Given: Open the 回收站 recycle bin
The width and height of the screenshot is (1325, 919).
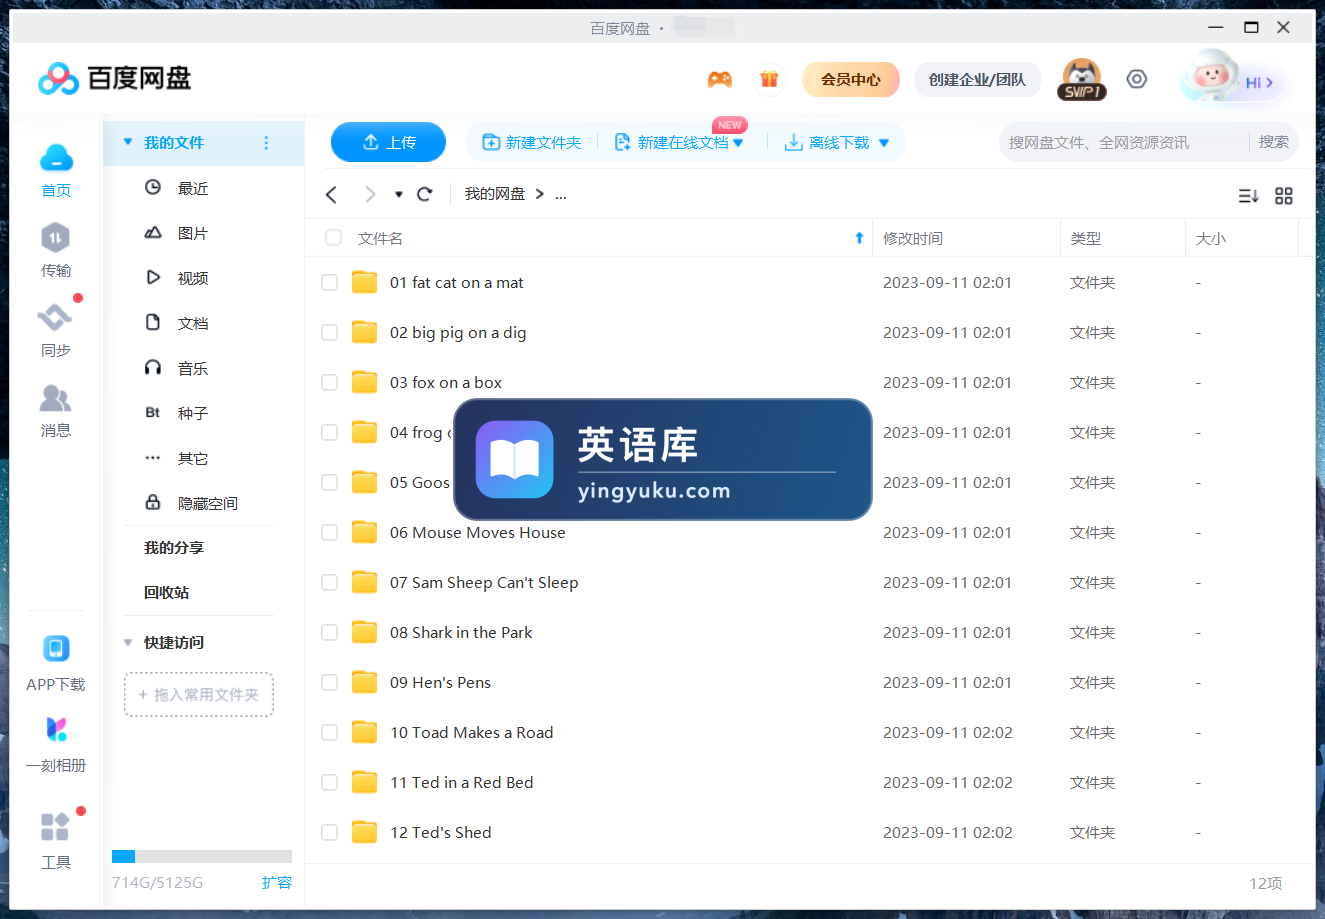Looking at the screenshot, I should (x=167, y=593).
